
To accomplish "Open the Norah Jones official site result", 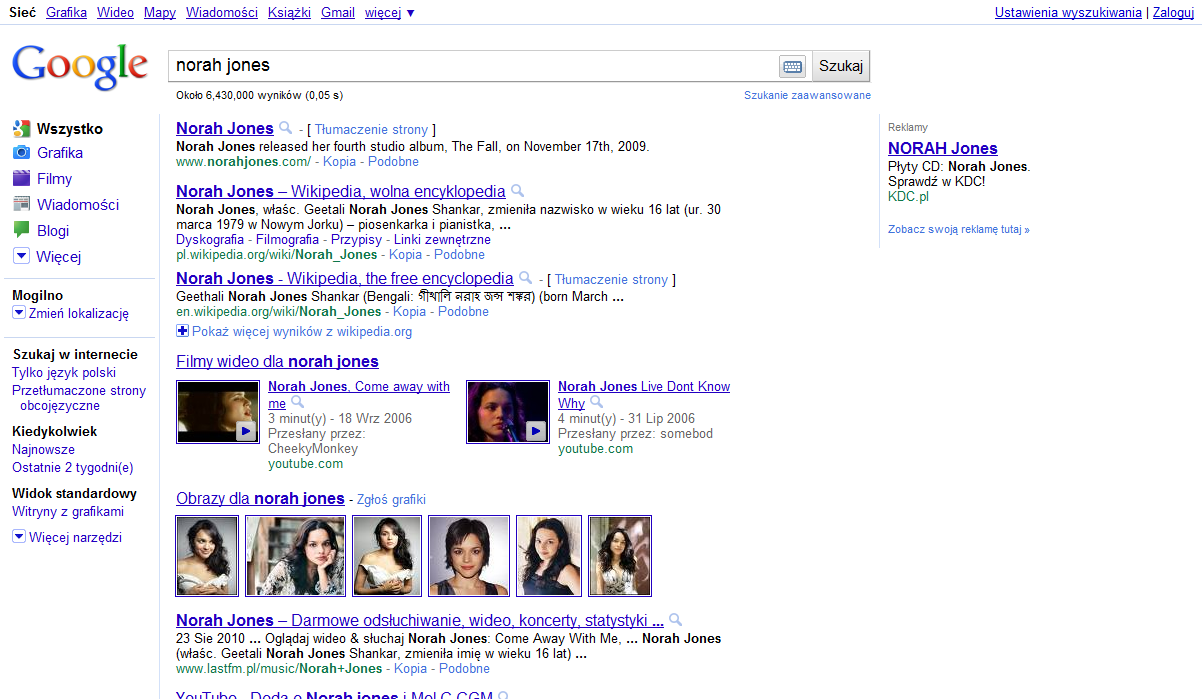I will point(225,128).
